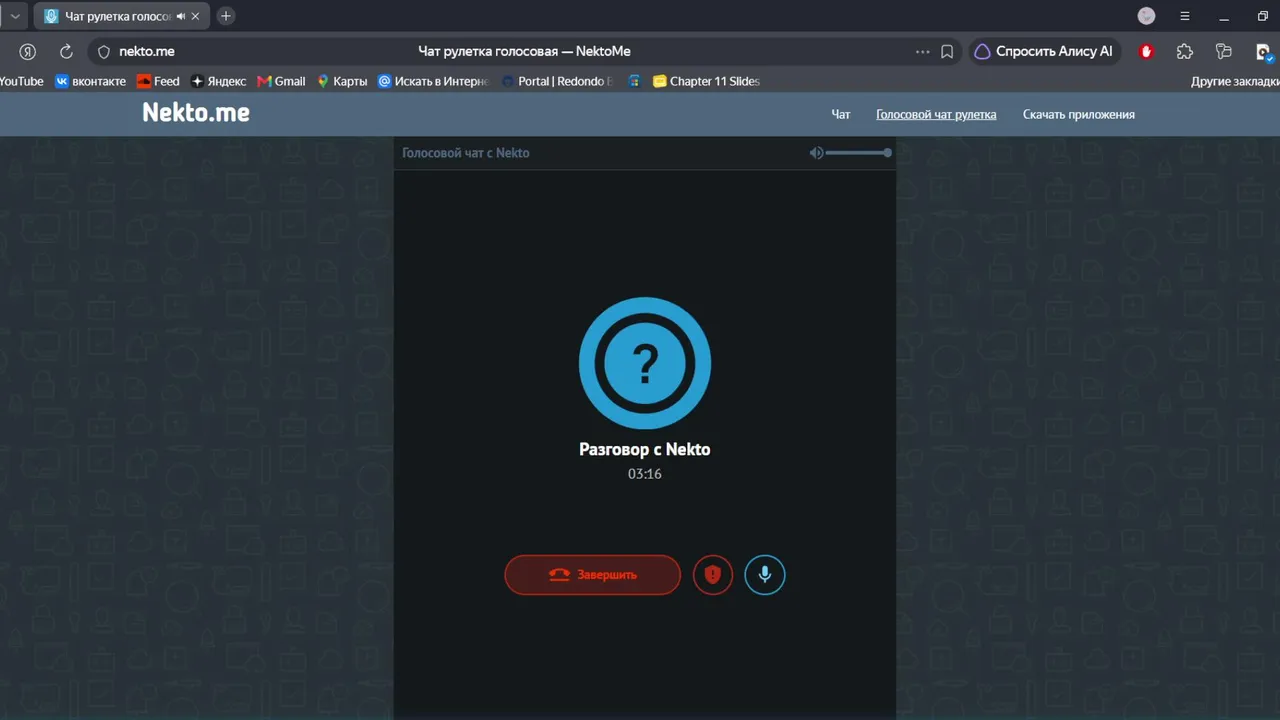This screenshot has width=1280, height=720.
Task: Reload the current page
Action: [66, 52]
